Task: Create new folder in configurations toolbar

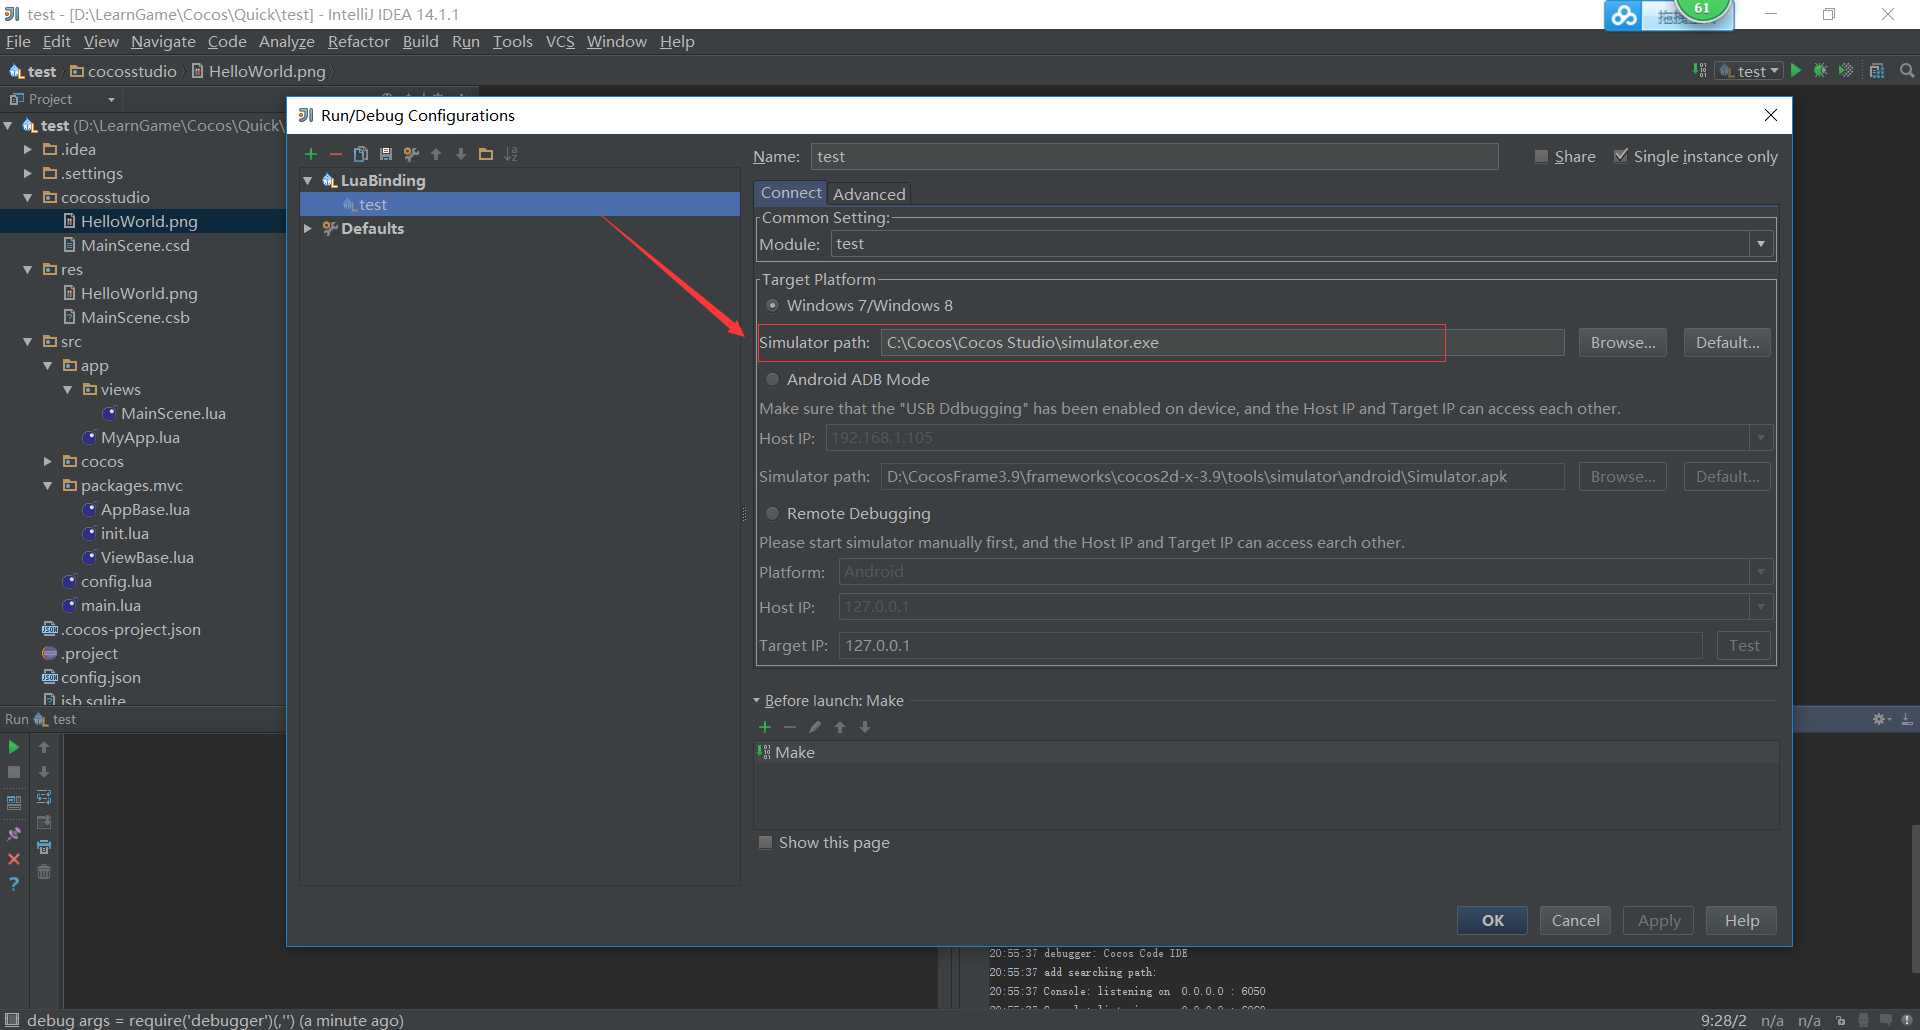Action: 486,154
